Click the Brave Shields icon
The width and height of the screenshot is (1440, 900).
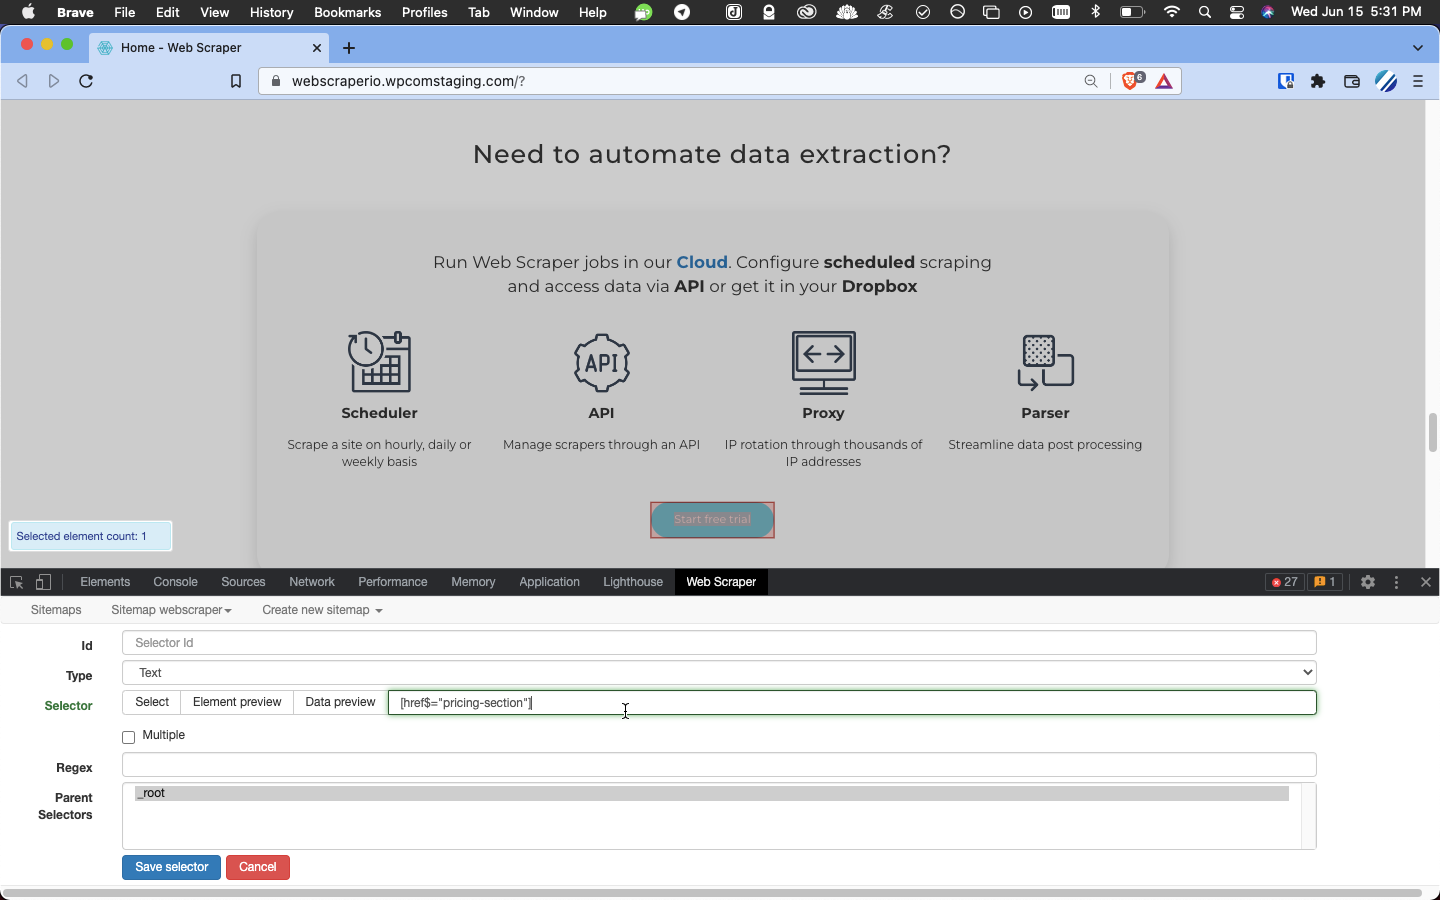(x=1130, y=81)
